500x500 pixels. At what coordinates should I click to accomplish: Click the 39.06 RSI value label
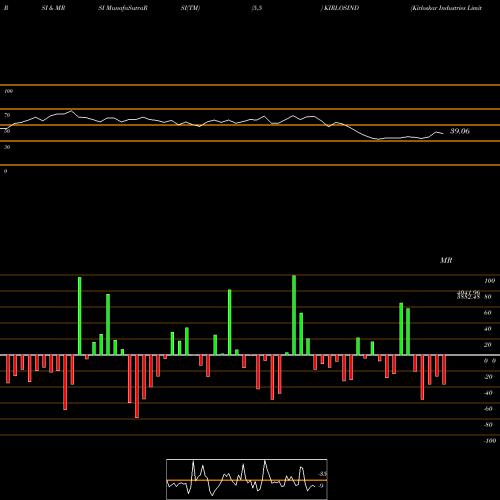click(460, 131)
